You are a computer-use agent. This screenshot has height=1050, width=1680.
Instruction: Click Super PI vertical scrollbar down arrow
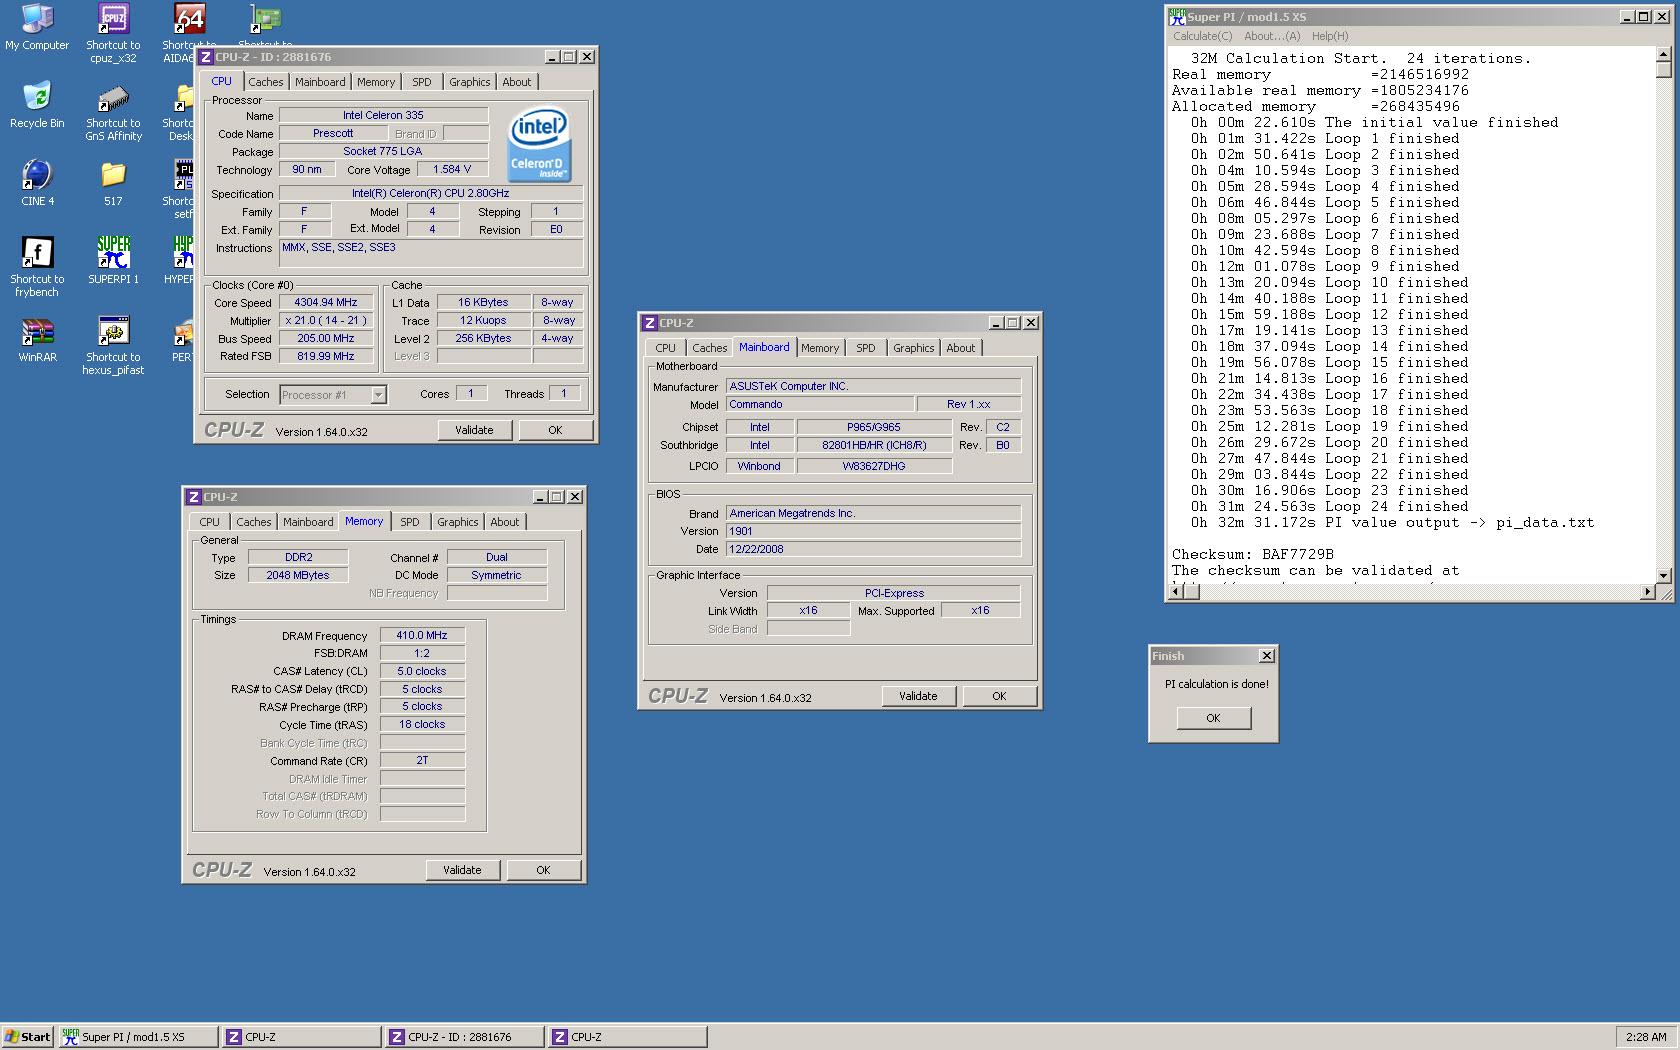(1664, 575)
